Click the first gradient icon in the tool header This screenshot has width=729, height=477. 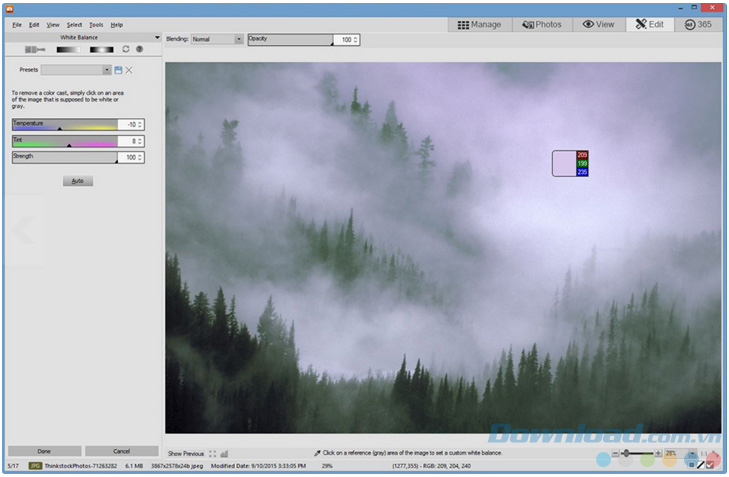(67, 49)
